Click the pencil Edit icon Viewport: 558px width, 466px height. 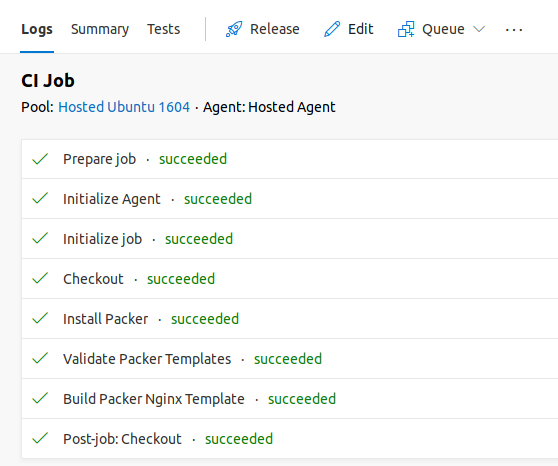[x=332, y=29]
